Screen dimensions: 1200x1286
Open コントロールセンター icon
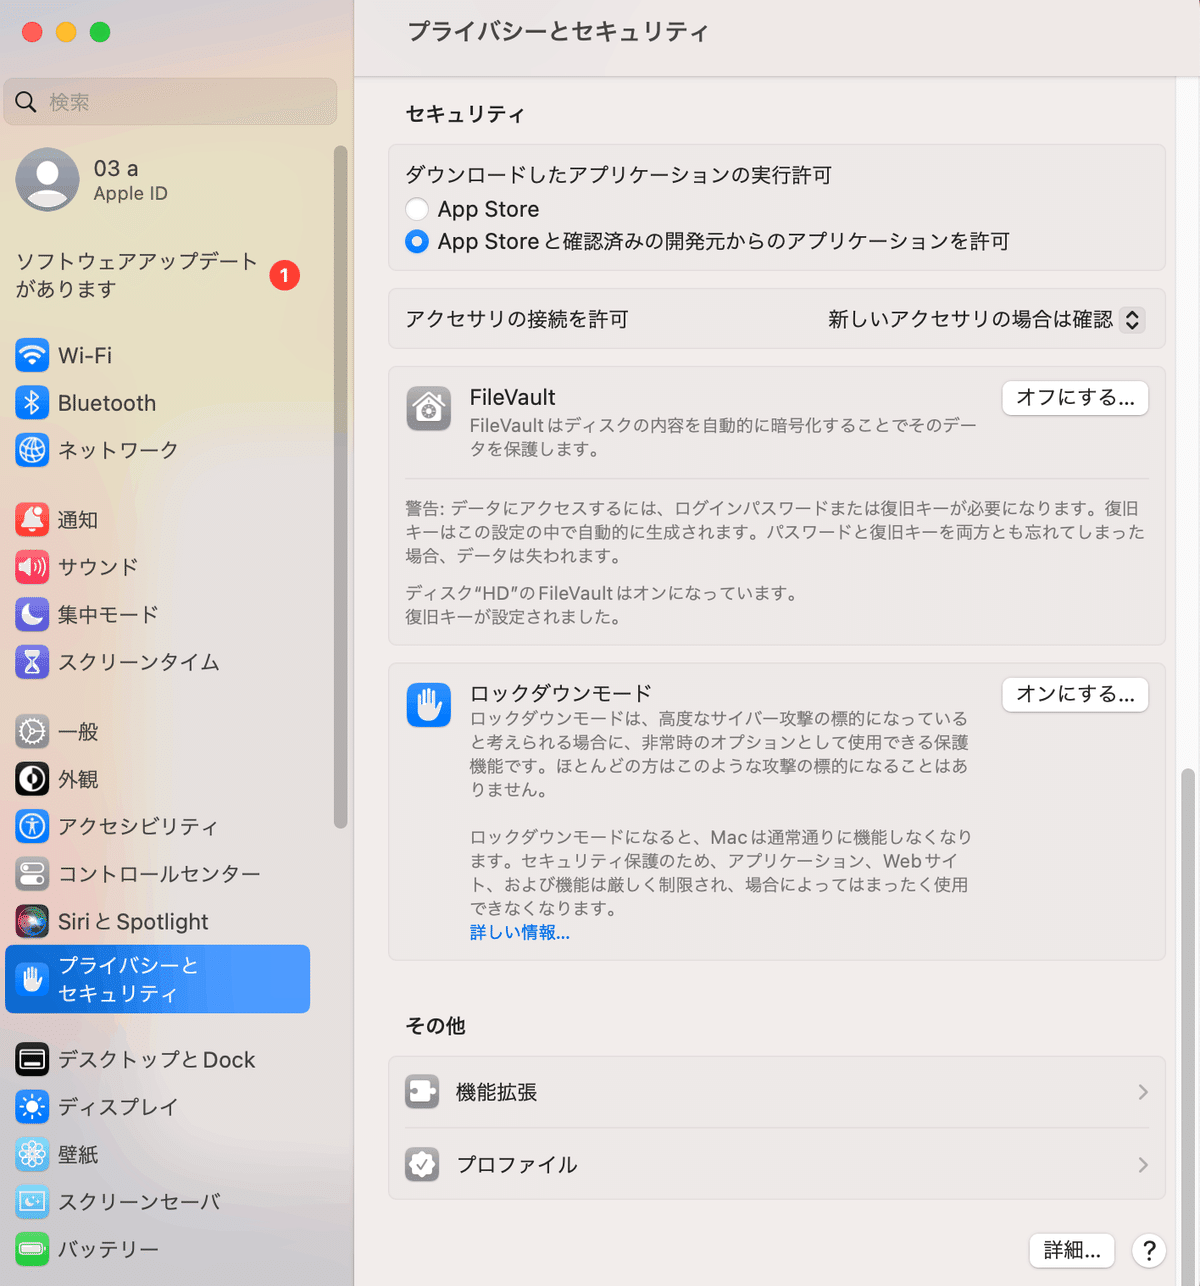[32, 873]
